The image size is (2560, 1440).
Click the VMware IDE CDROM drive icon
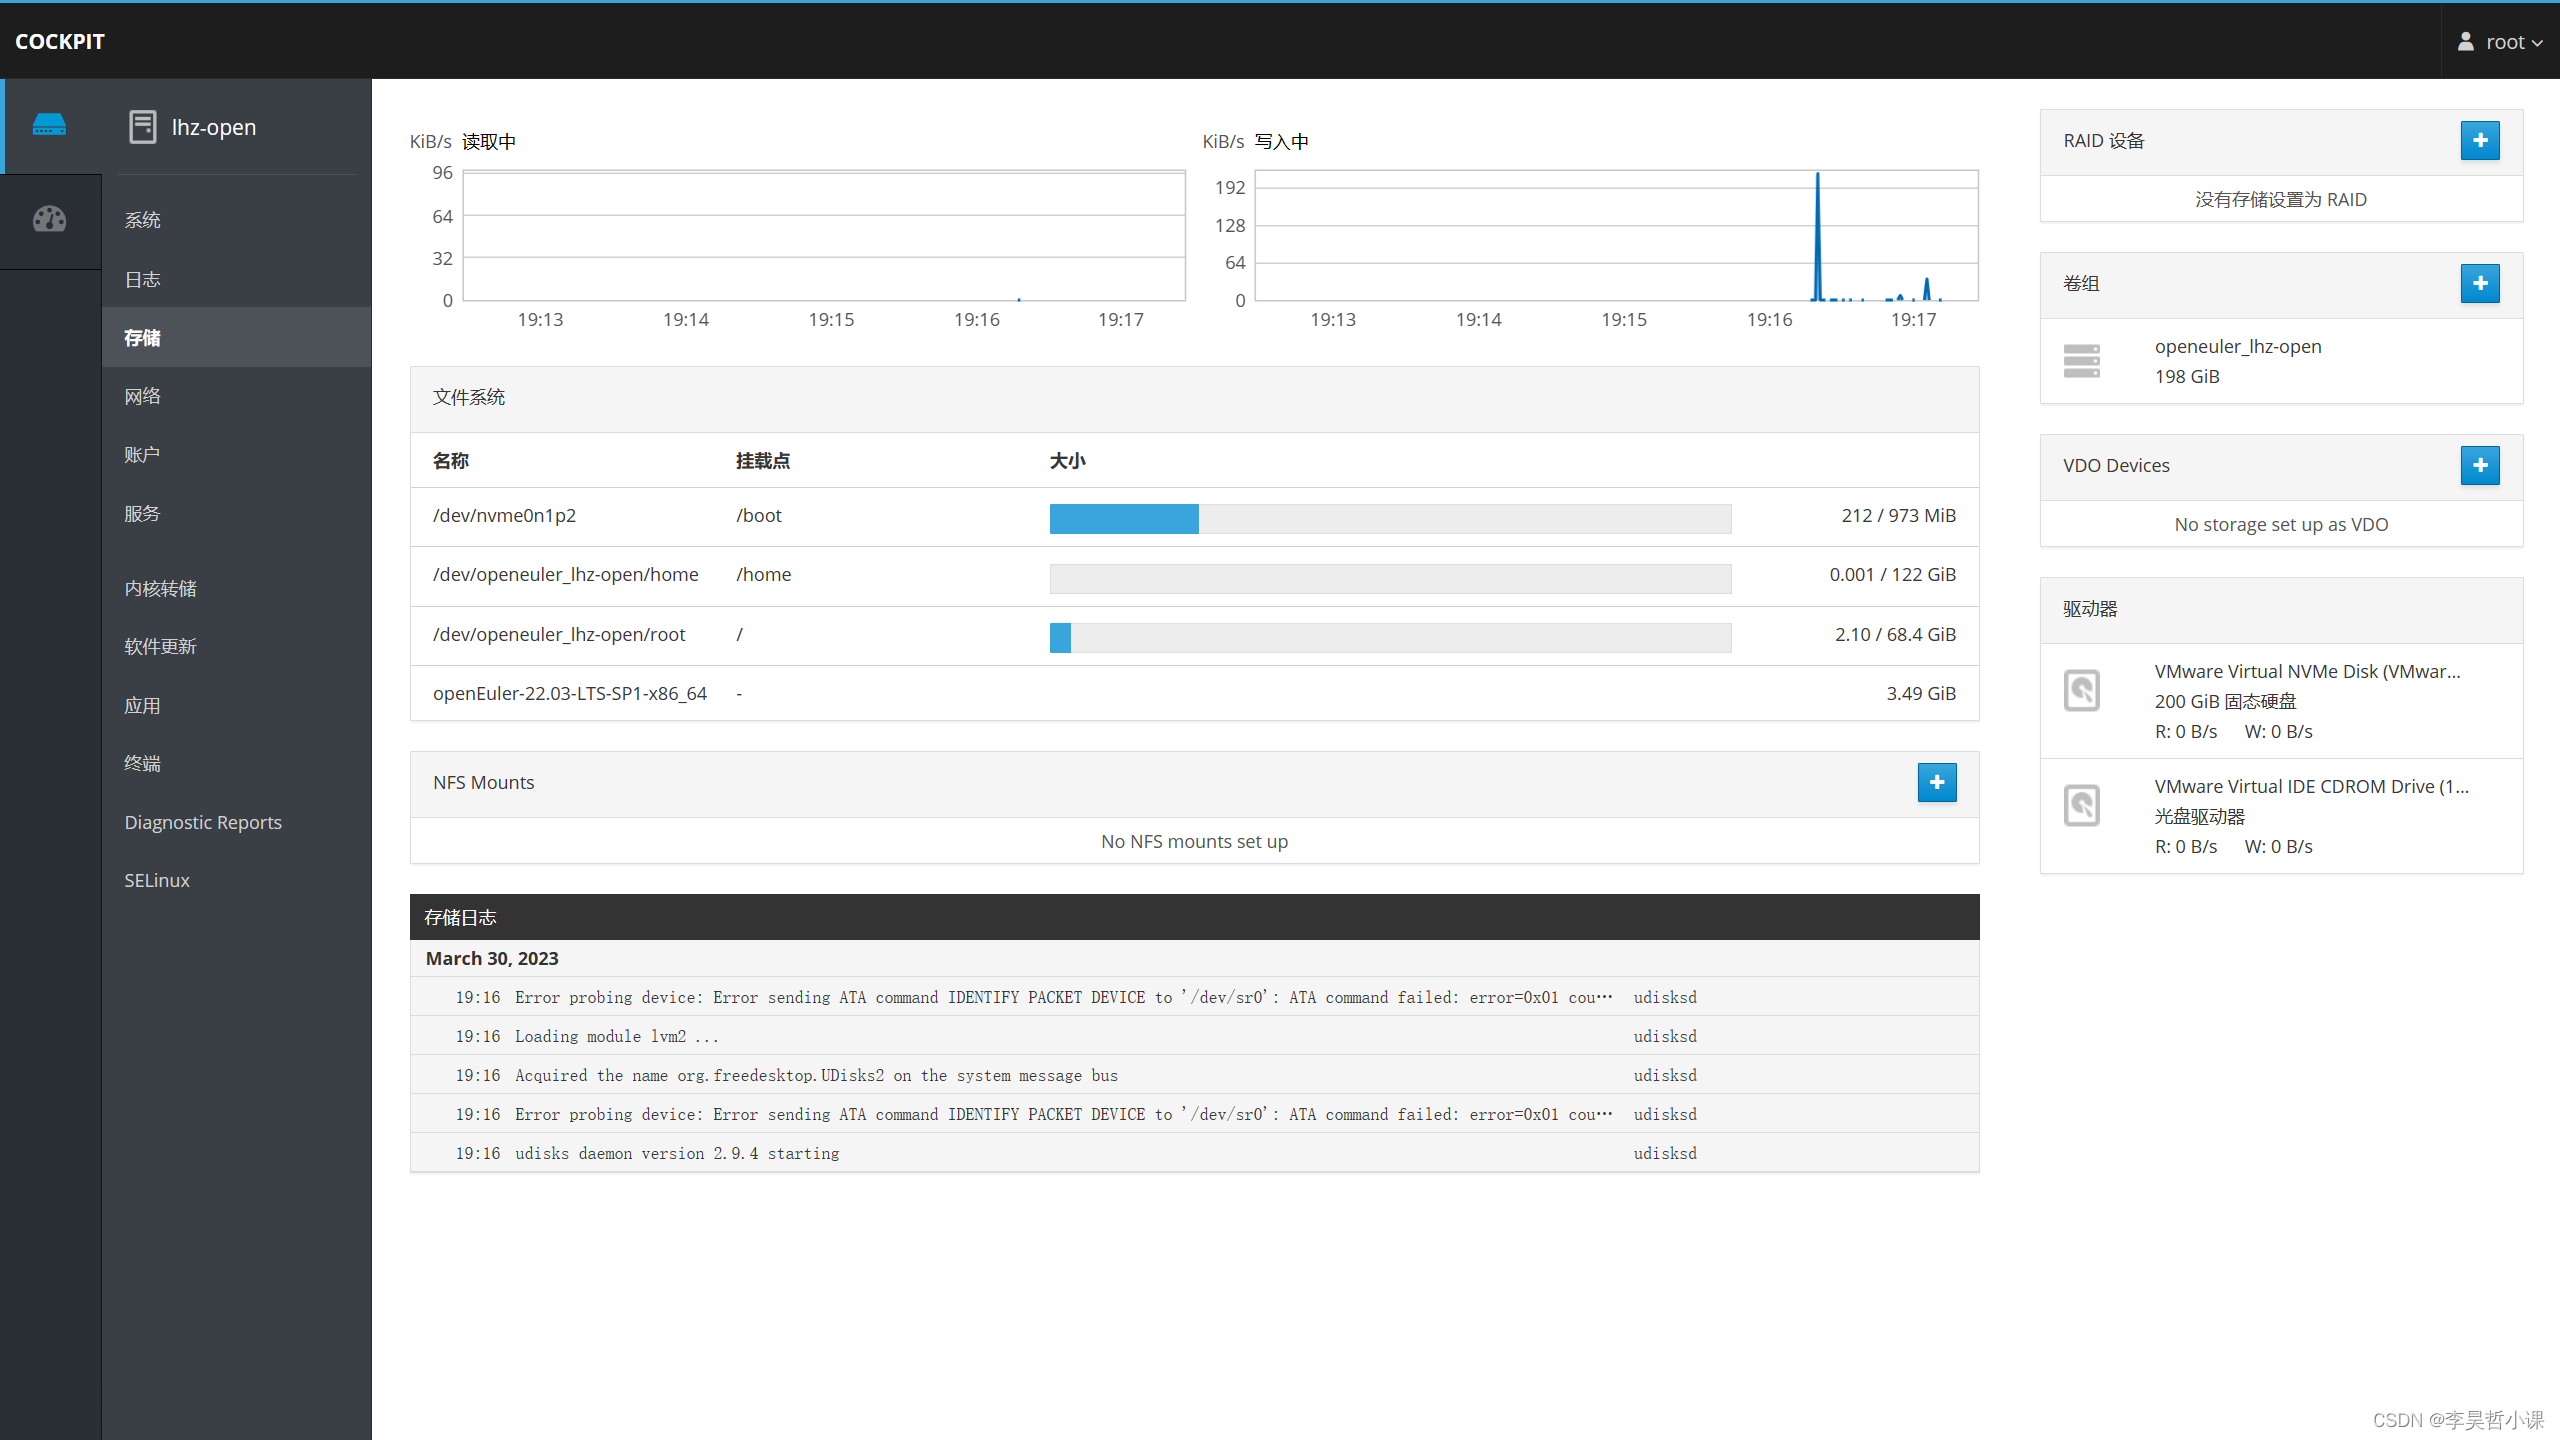tap(2082, 805)
